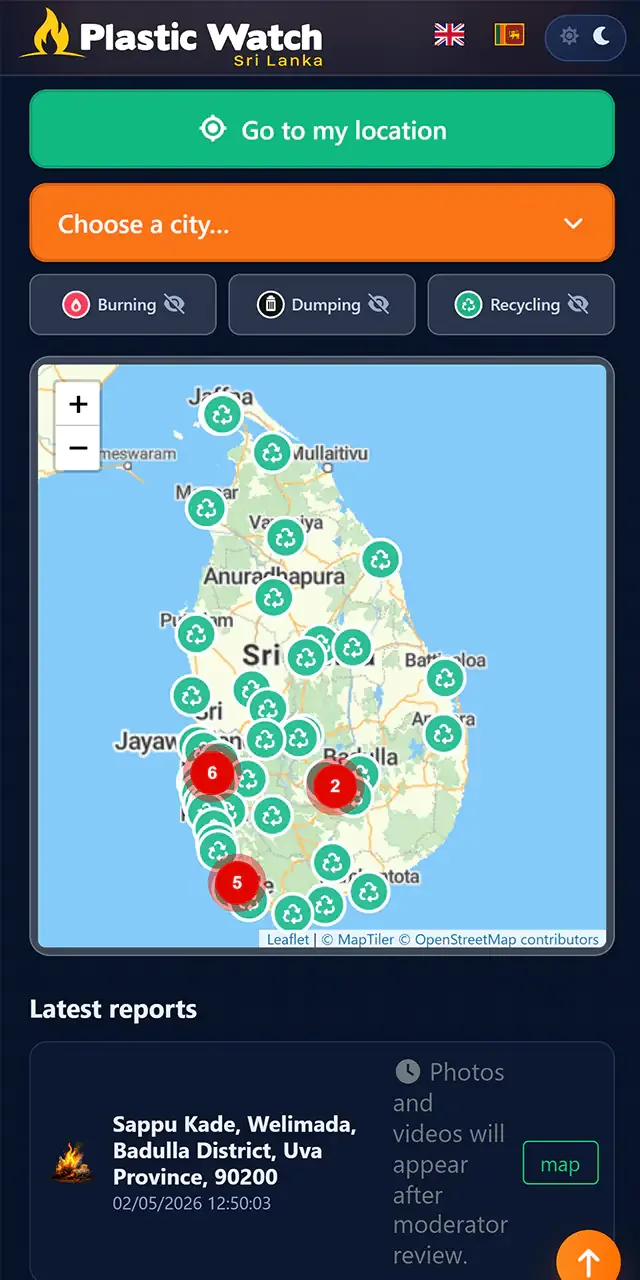Zoom in the map with plus
The width and height of the screenshot is (640, 1280).
coord(78,404)
